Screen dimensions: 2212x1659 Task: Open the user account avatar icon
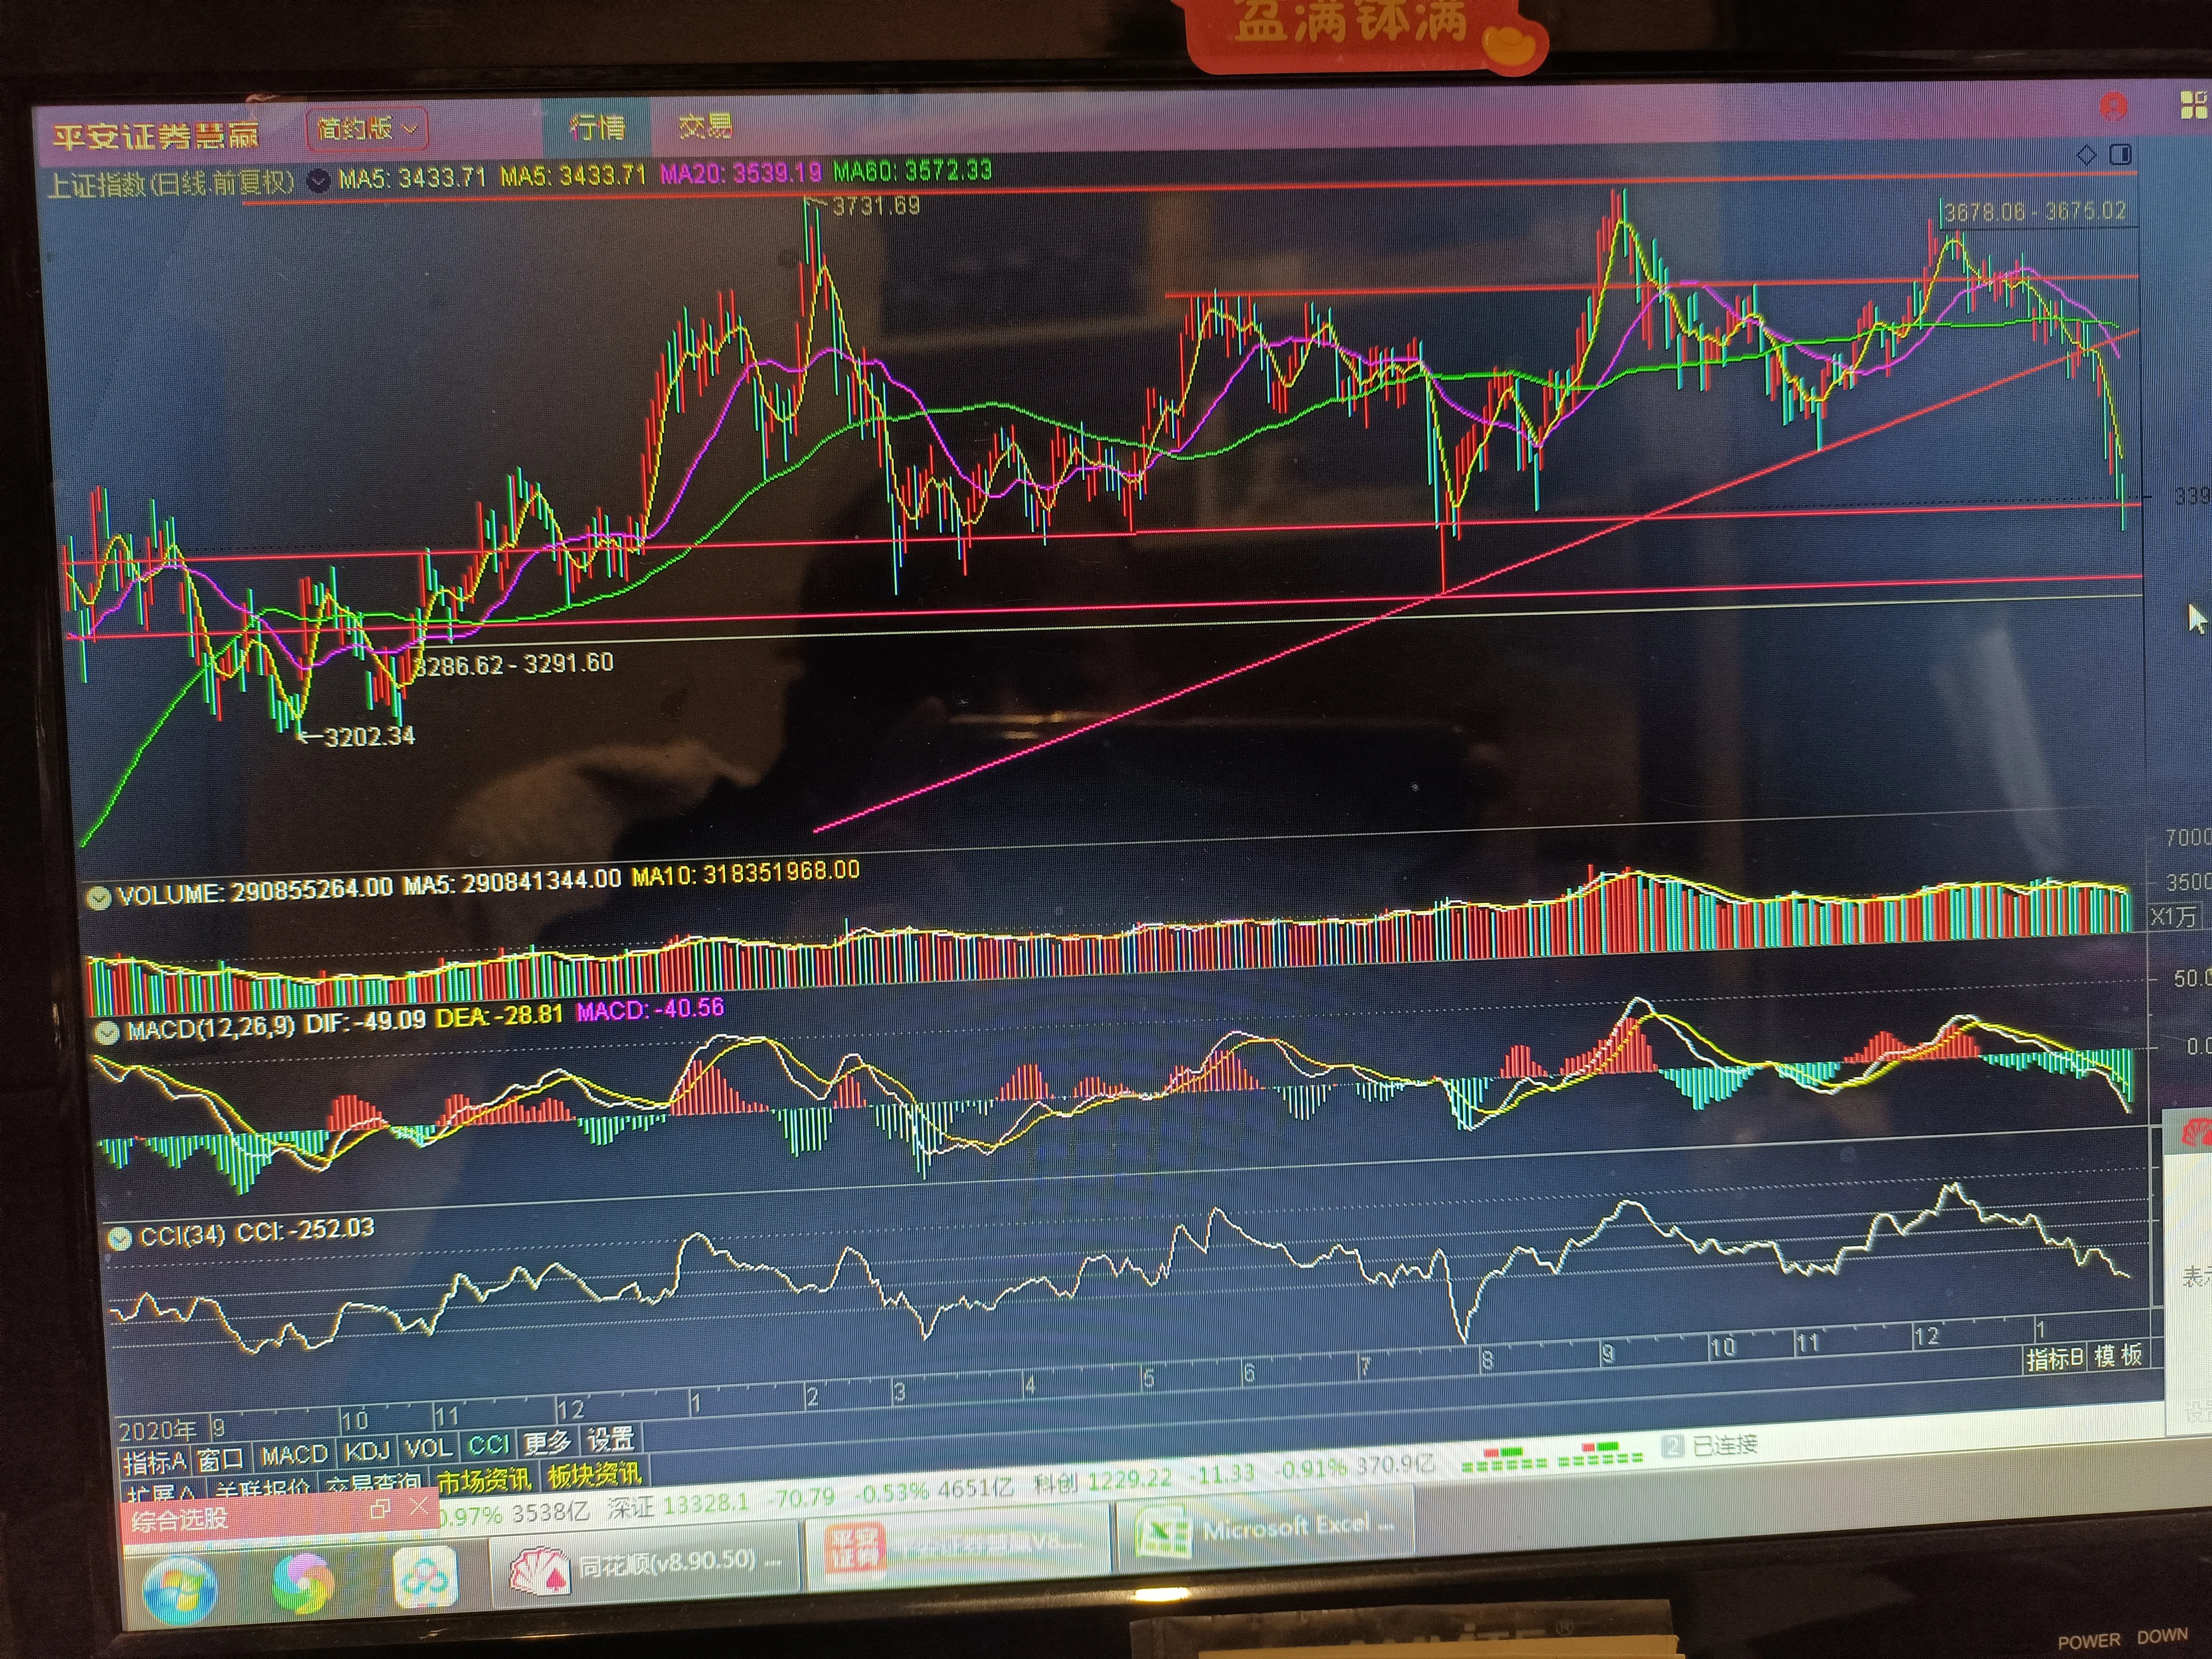2113,106
